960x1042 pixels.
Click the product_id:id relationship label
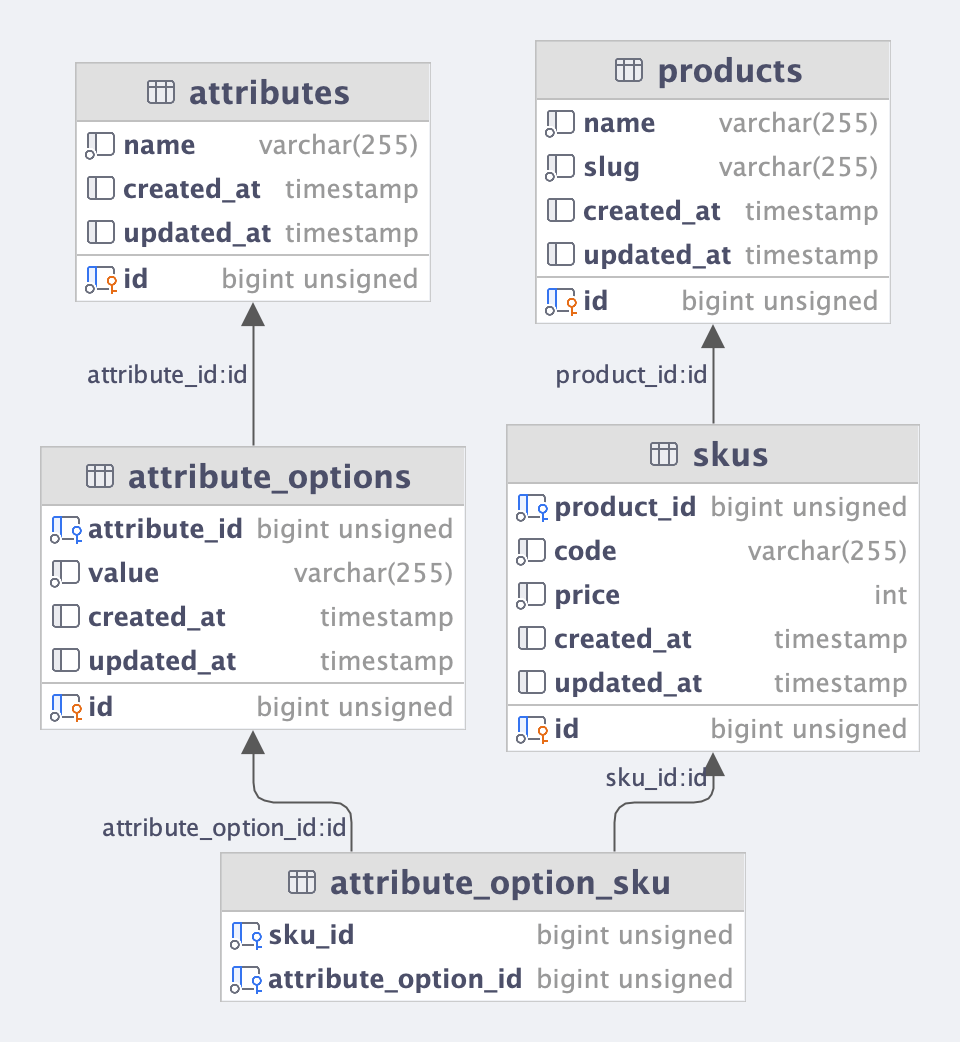(x=631, y=375)
